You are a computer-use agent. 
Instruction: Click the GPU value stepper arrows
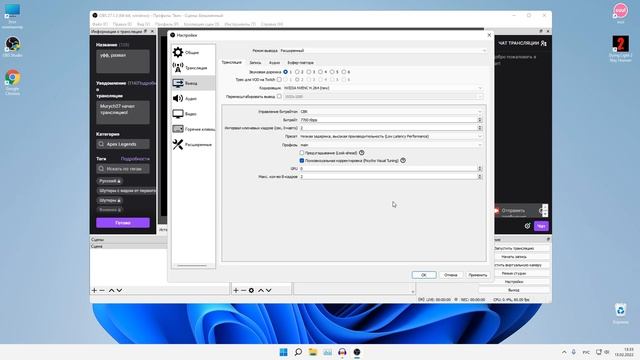pos(480,168)
